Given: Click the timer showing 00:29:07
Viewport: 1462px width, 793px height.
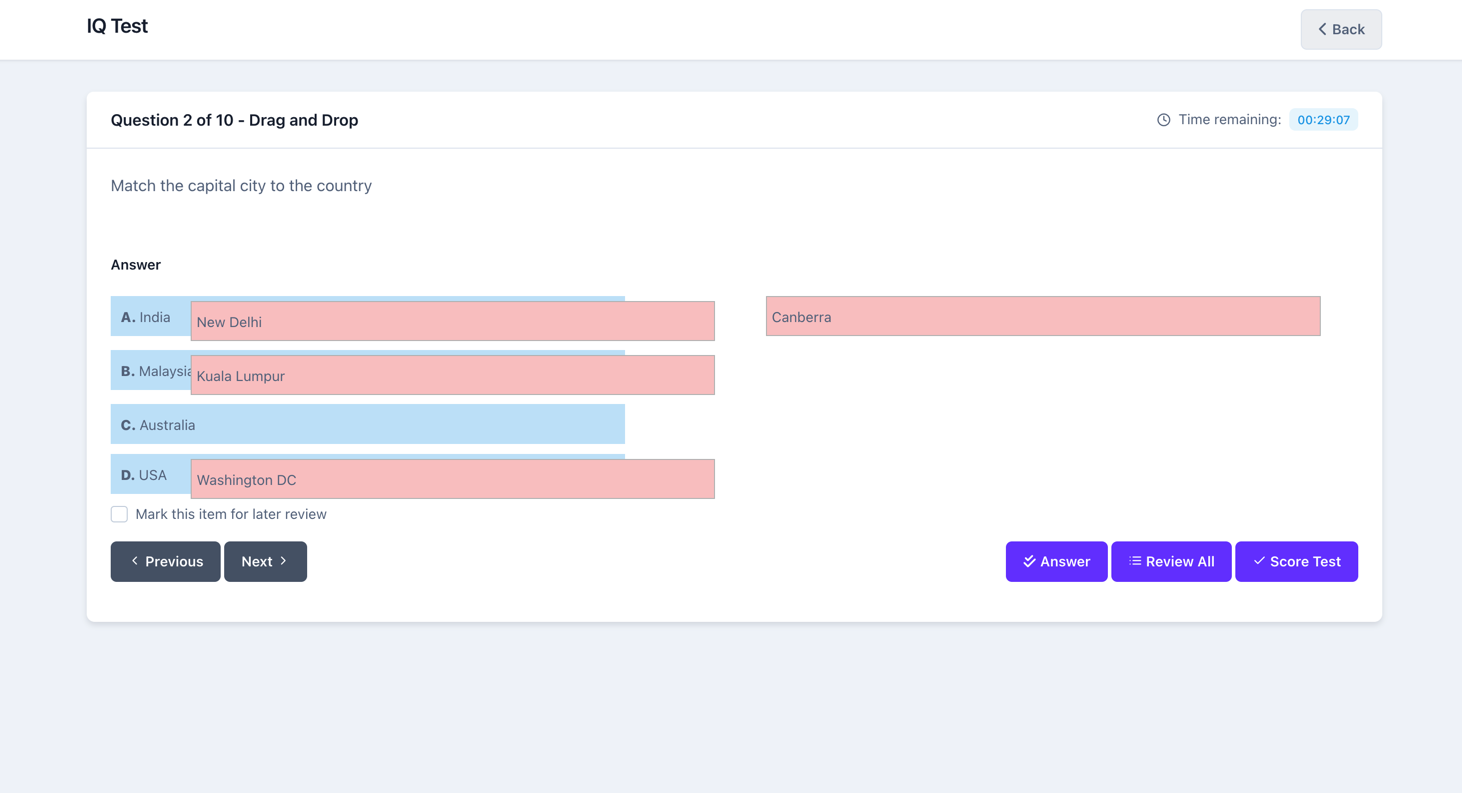Looking at the screenshot, I should (1323, 119).
